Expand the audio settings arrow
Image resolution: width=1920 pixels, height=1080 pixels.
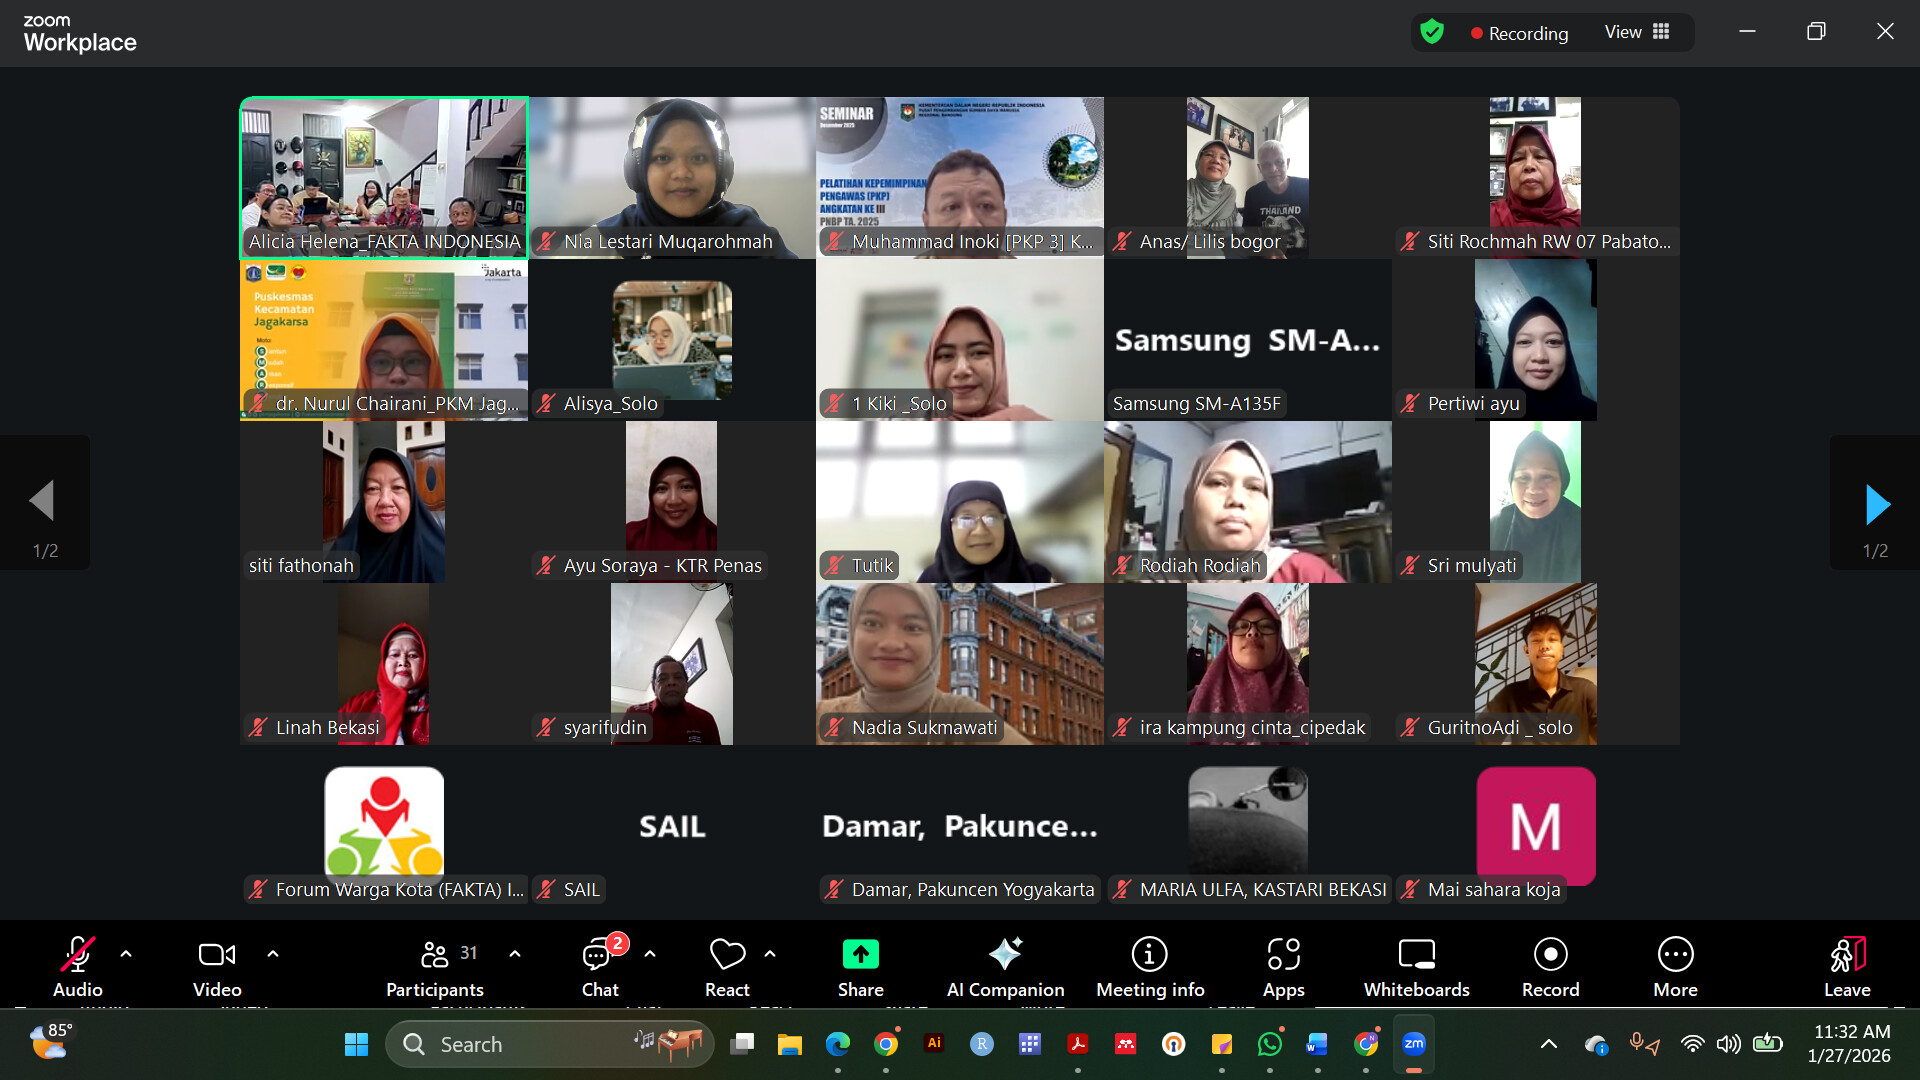point(126,954)
